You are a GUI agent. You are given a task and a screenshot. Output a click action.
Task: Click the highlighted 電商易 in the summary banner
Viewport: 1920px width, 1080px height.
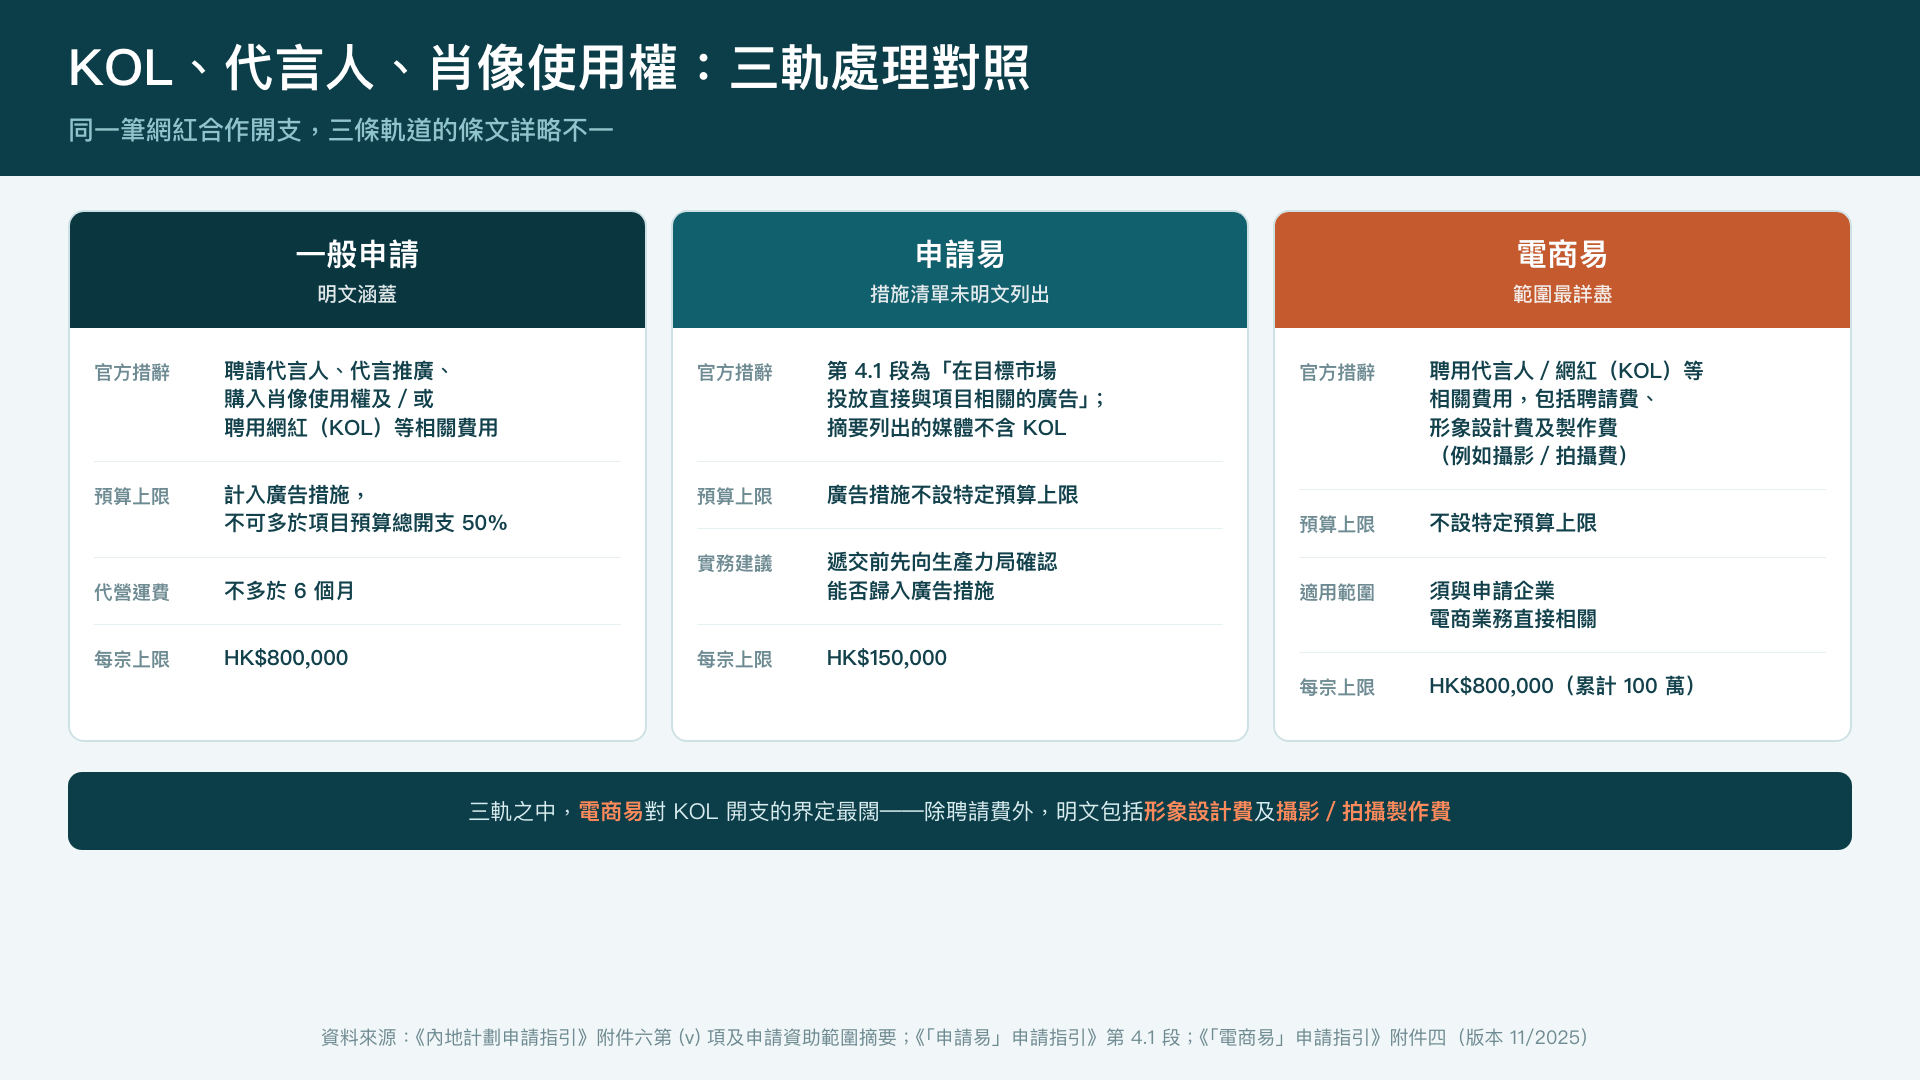611,811
